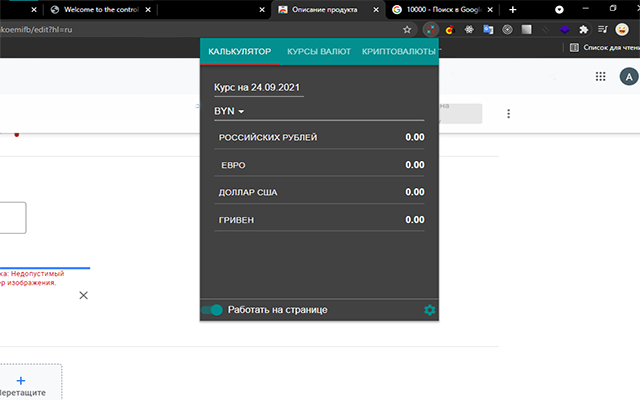
Task: Open a new browser tab
Action: [513, 9]
